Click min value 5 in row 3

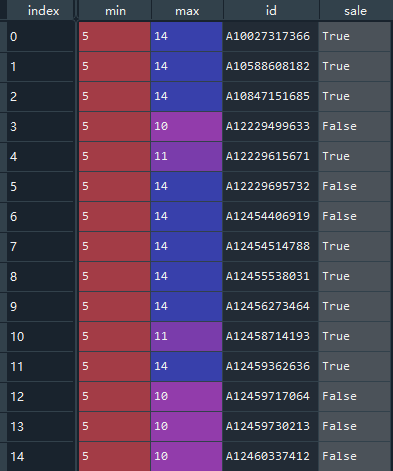click(x=114, y=126)
